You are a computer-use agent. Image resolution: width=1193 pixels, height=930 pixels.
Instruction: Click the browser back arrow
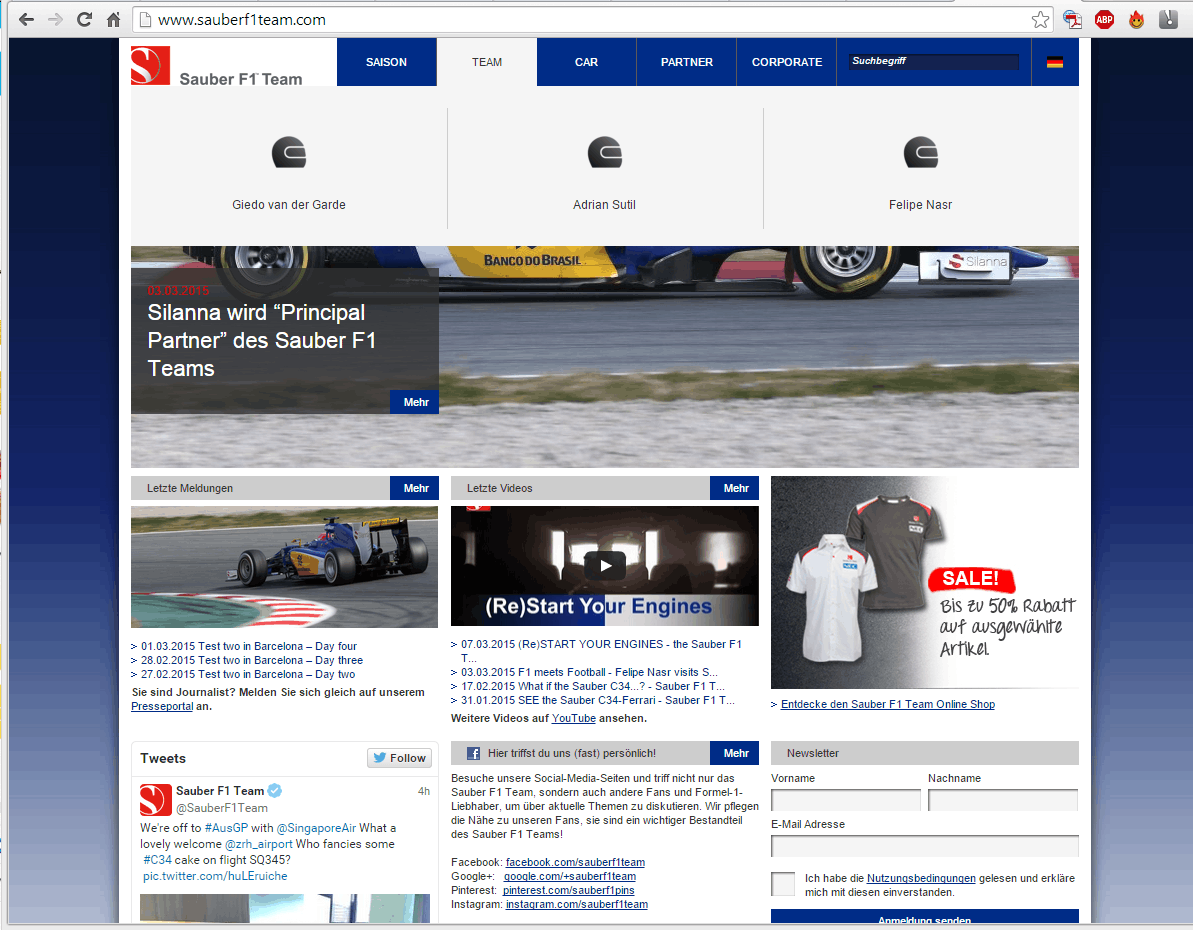pos(27,20)
